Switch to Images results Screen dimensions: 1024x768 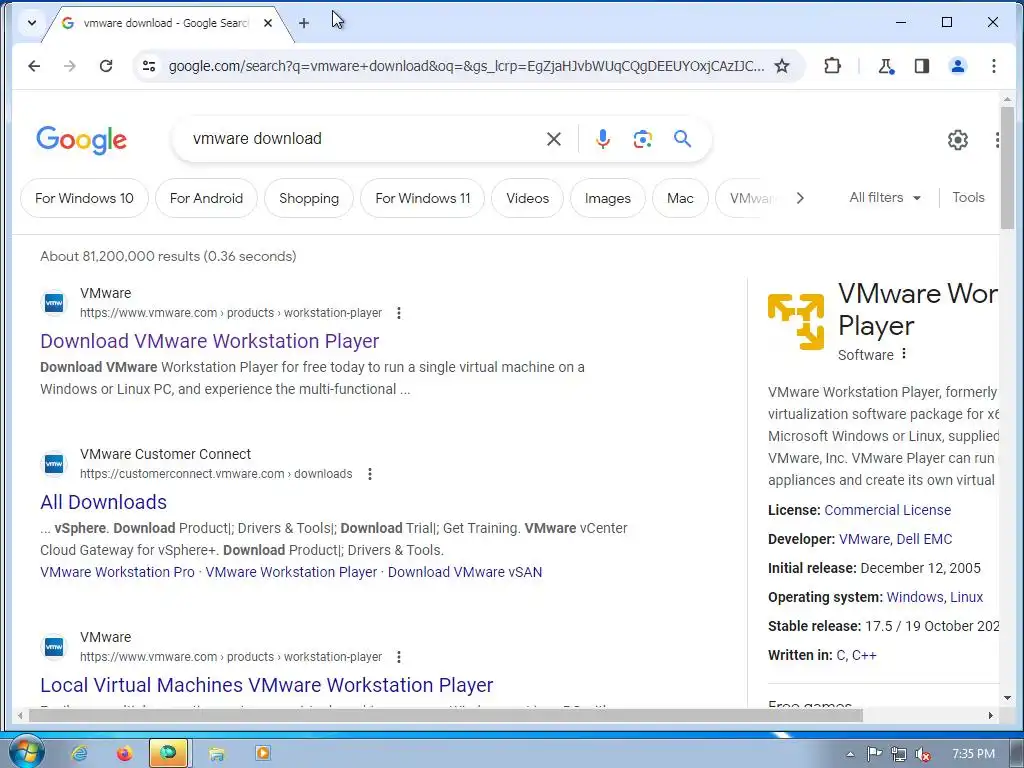pyautogui.click(x=607, y=198)
